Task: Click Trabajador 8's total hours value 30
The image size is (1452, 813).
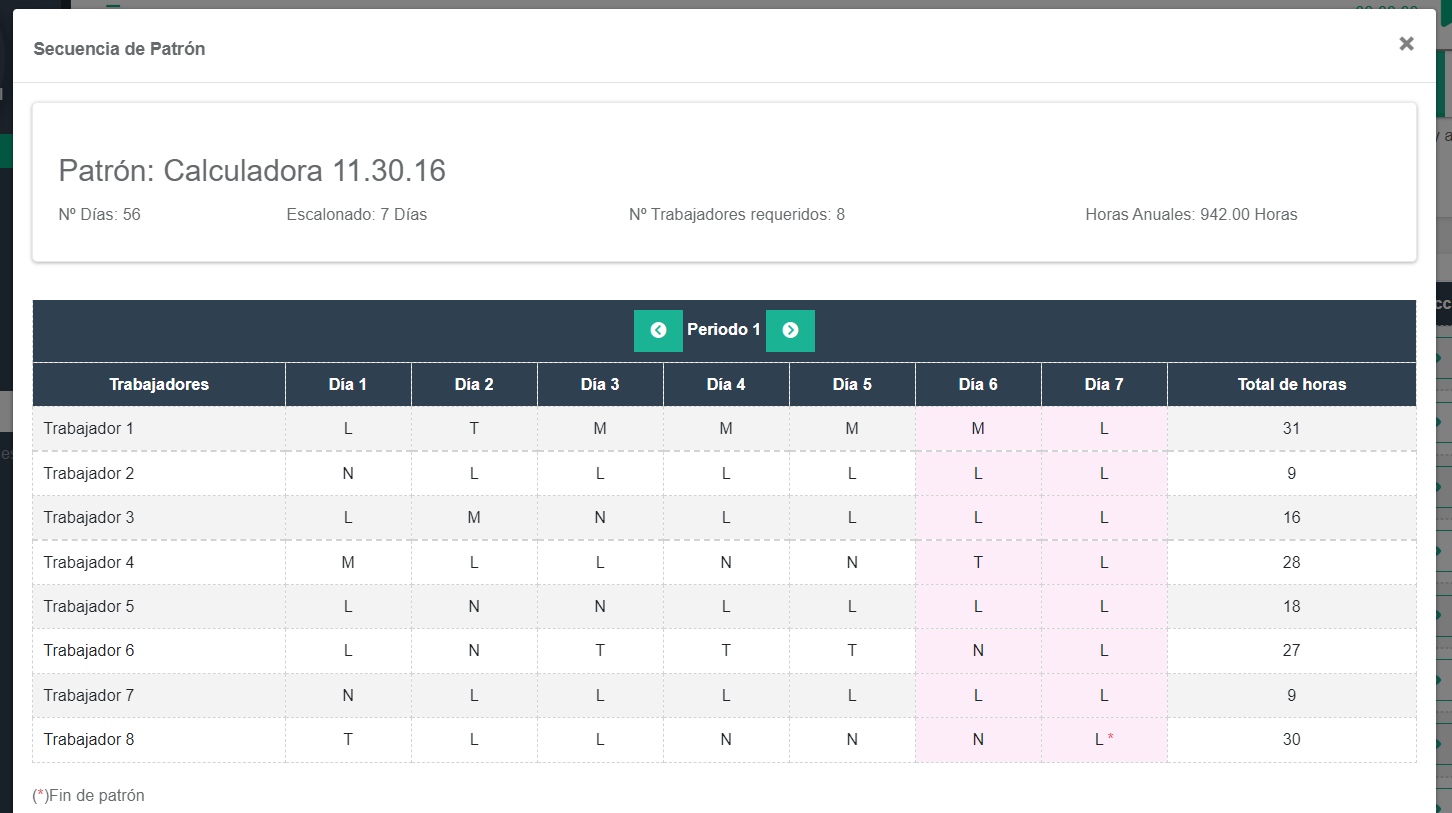Action: [x=1291, y=740]
